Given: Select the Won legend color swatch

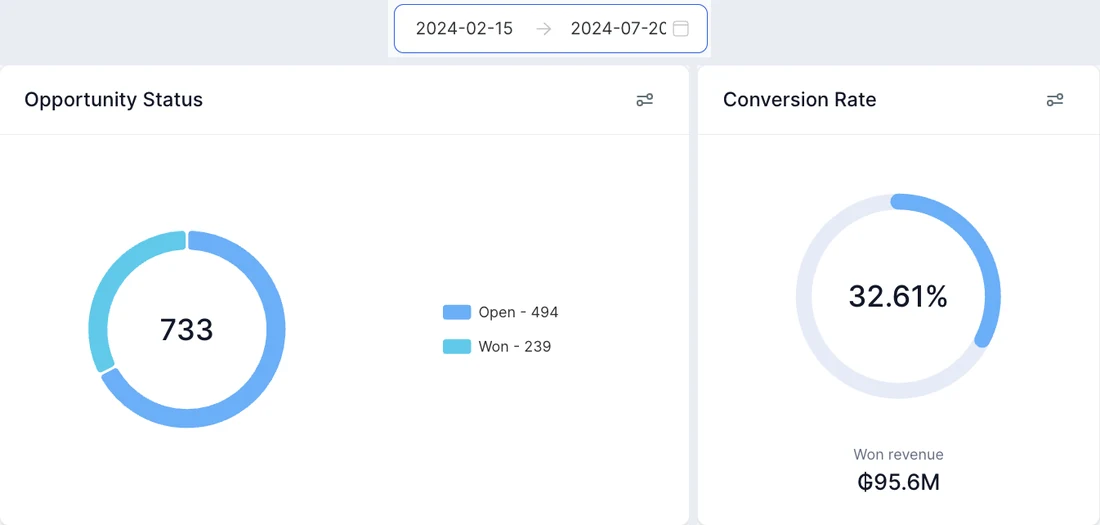Looking at the screenshot, I should tap(457, 347).
